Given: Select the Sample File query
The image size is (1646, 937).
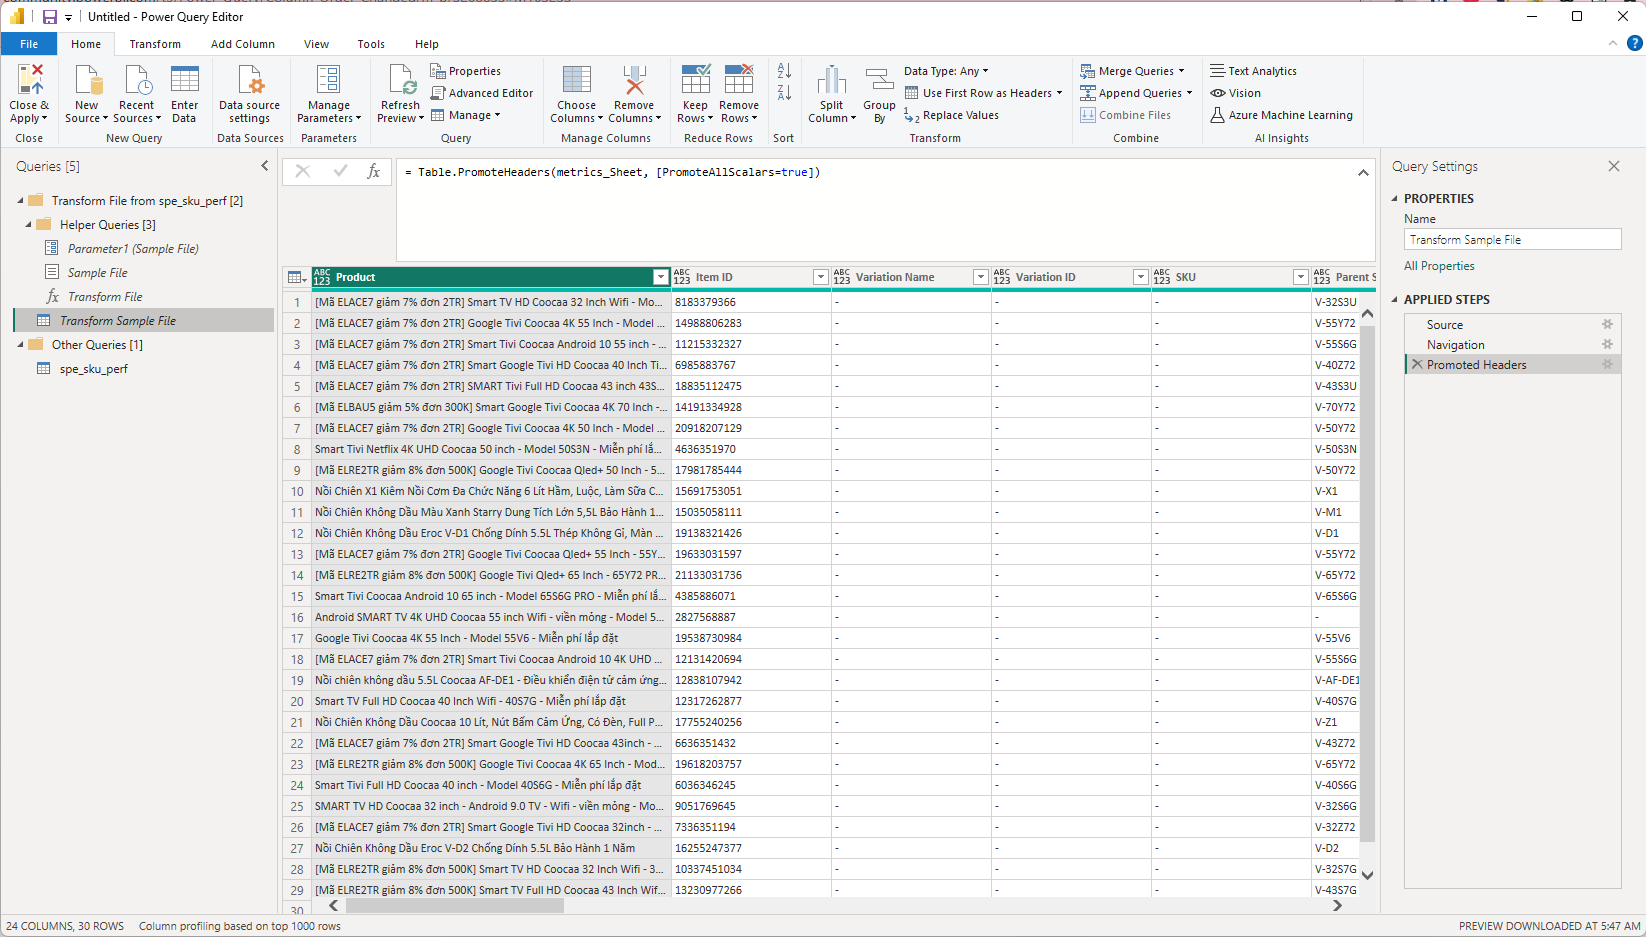Looking at the screenshot, I should coord(97,273).
